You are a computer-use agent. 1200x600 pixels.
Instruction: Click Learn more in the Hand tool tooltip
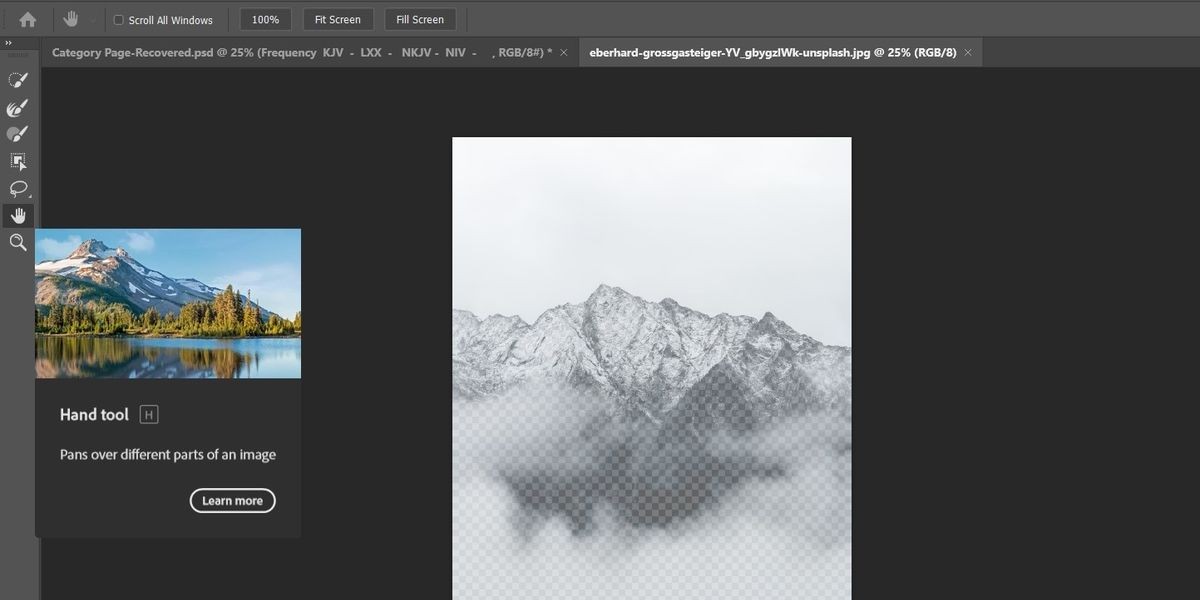[232, 501]
